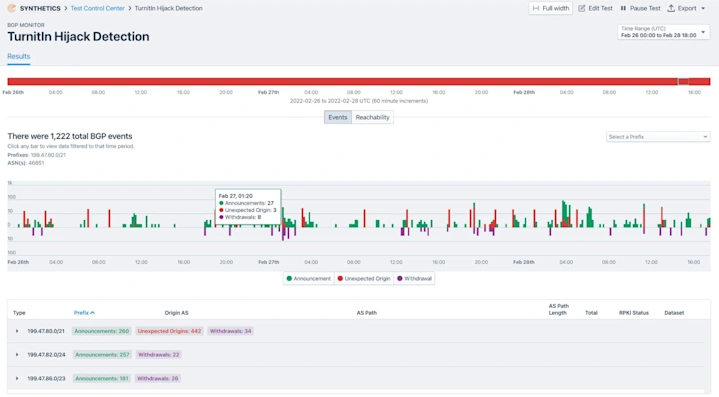Click the Type column header
This screenshot has width=719, height=397.
click(x=19, y=313)
